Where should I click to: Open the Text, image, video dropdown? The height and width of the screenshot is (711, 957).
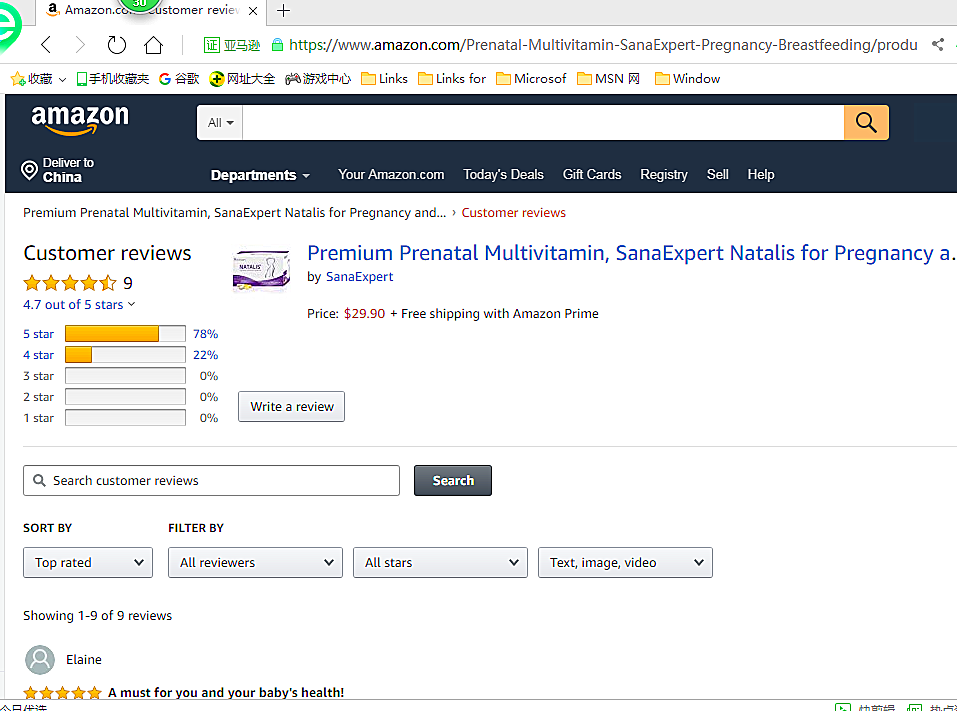[625, 562]
